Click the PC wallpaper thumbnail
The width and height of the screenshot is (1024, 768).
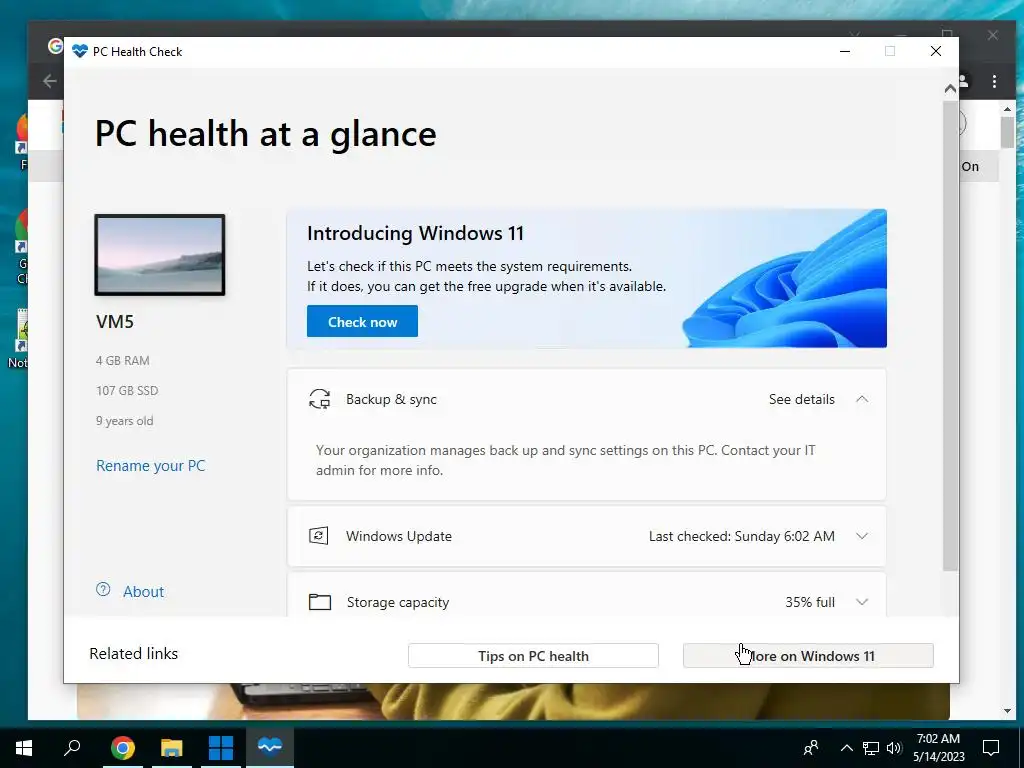[160, 255]
